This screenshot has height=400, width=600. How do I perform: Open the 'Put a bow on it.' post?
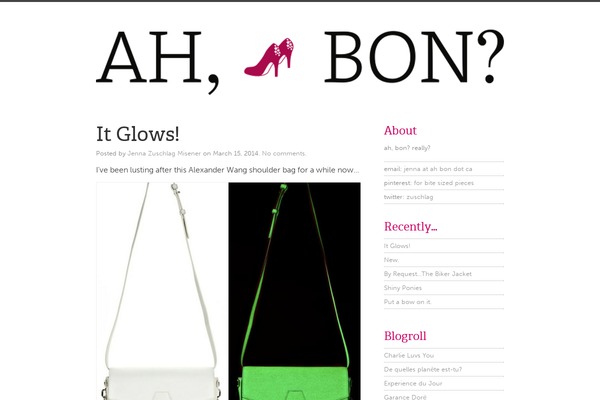[x=408, y=302]
